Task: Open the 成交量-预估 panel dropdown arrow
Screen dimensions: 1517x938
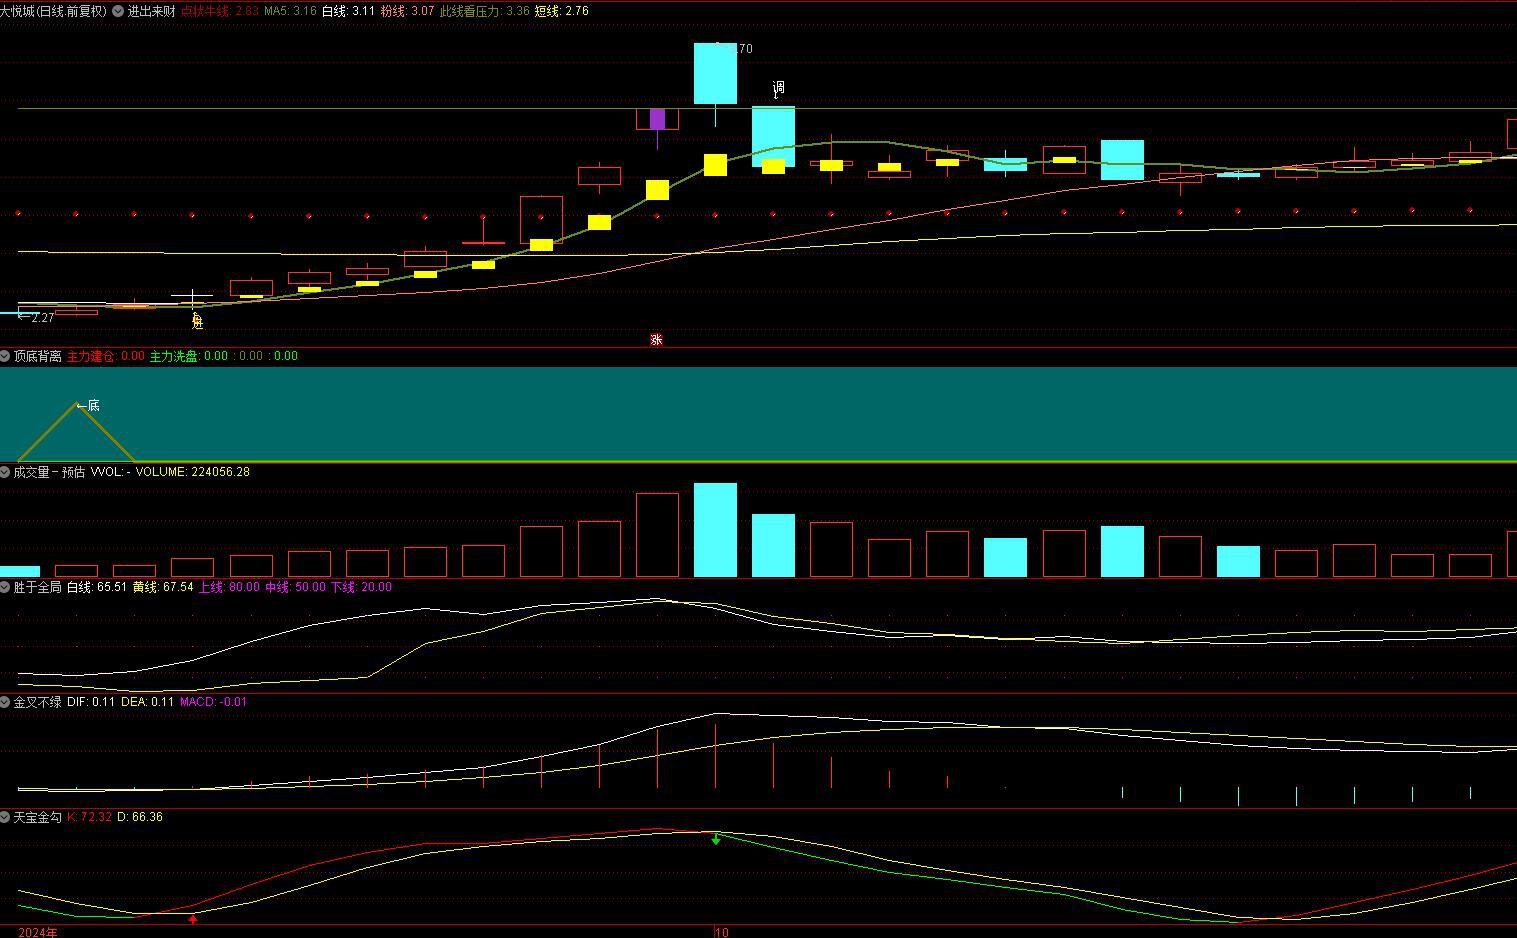Action: click(5, 472)
